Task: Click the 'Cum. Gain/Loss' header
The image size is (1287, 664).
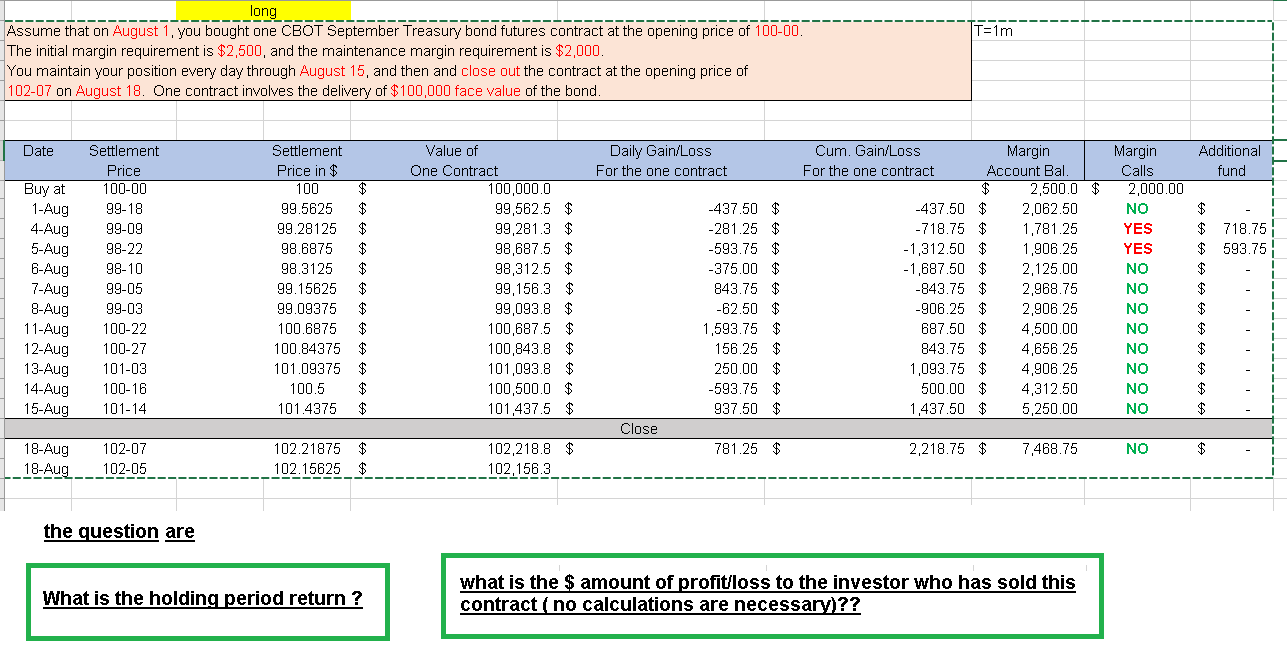Action: [868, 161]
